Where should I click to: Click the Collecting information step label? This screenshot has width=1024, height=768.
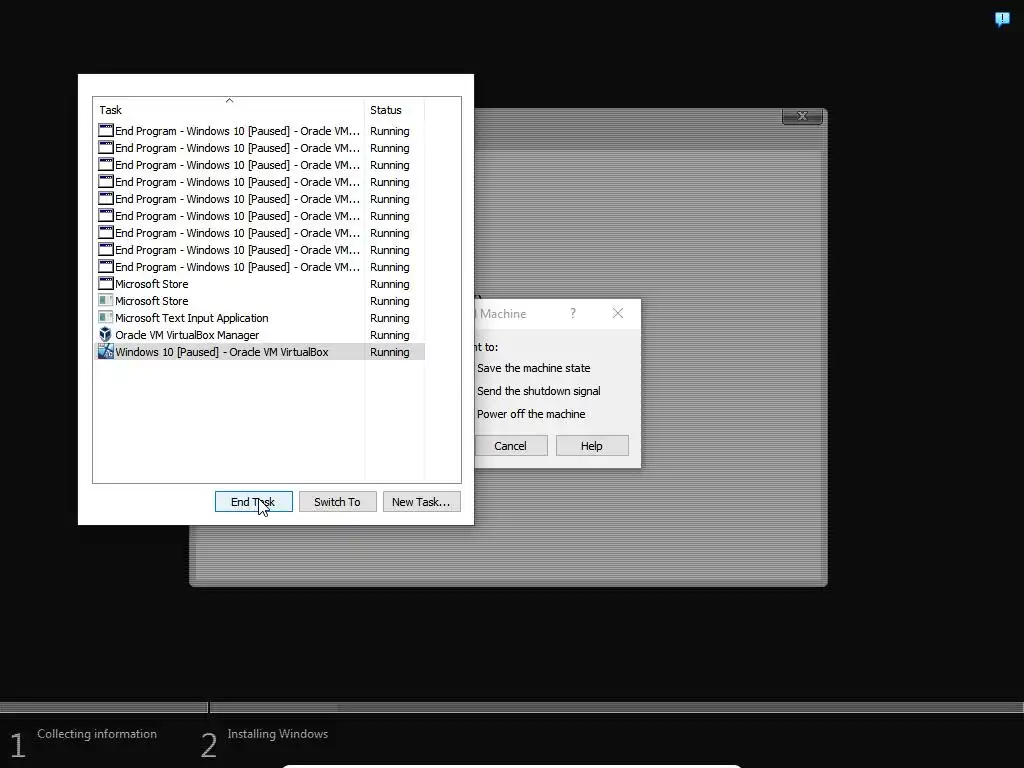tap(97, 733)
